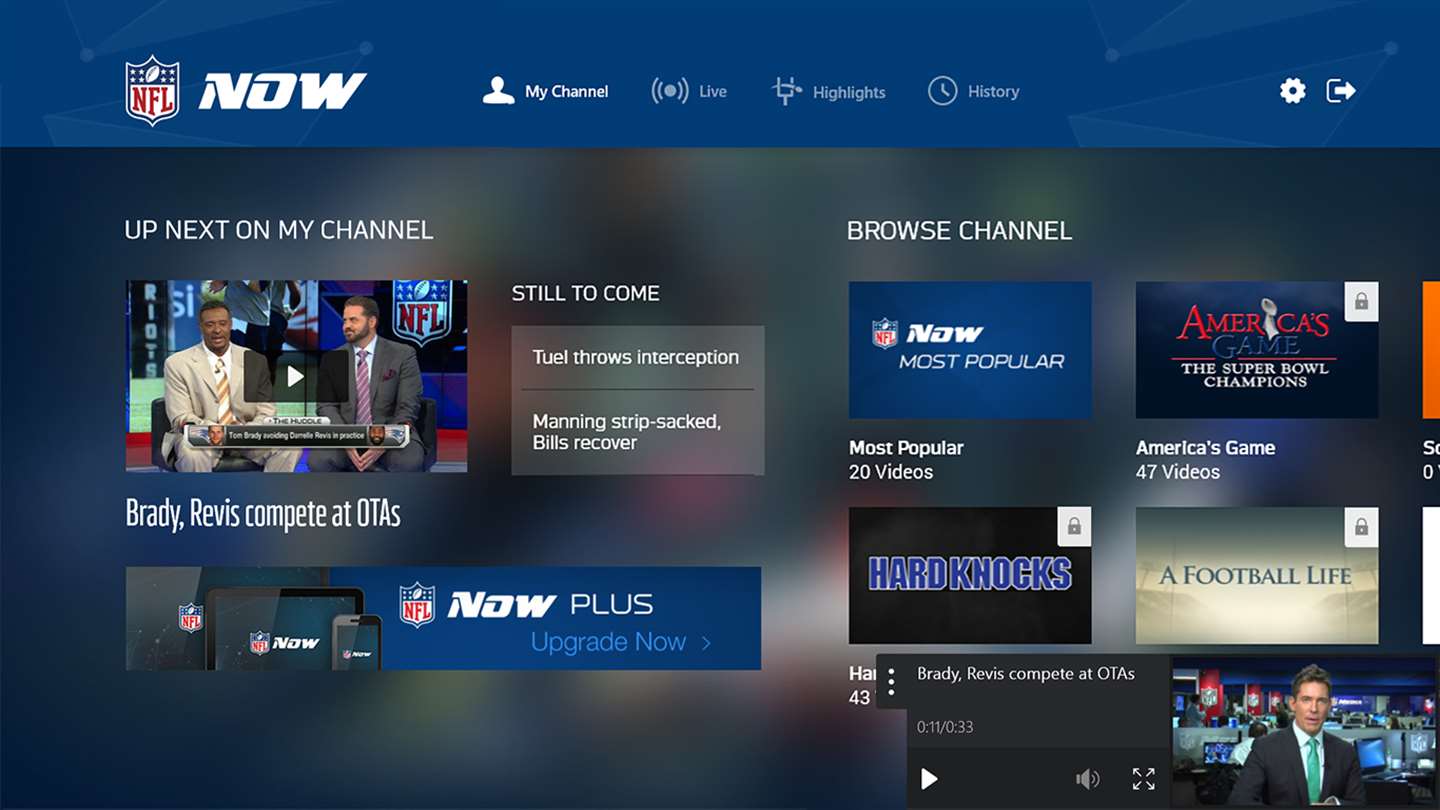Viewport: 1440px width, 810px height.
Task: Click the History clock icon
Action: [x=942, y=91]
